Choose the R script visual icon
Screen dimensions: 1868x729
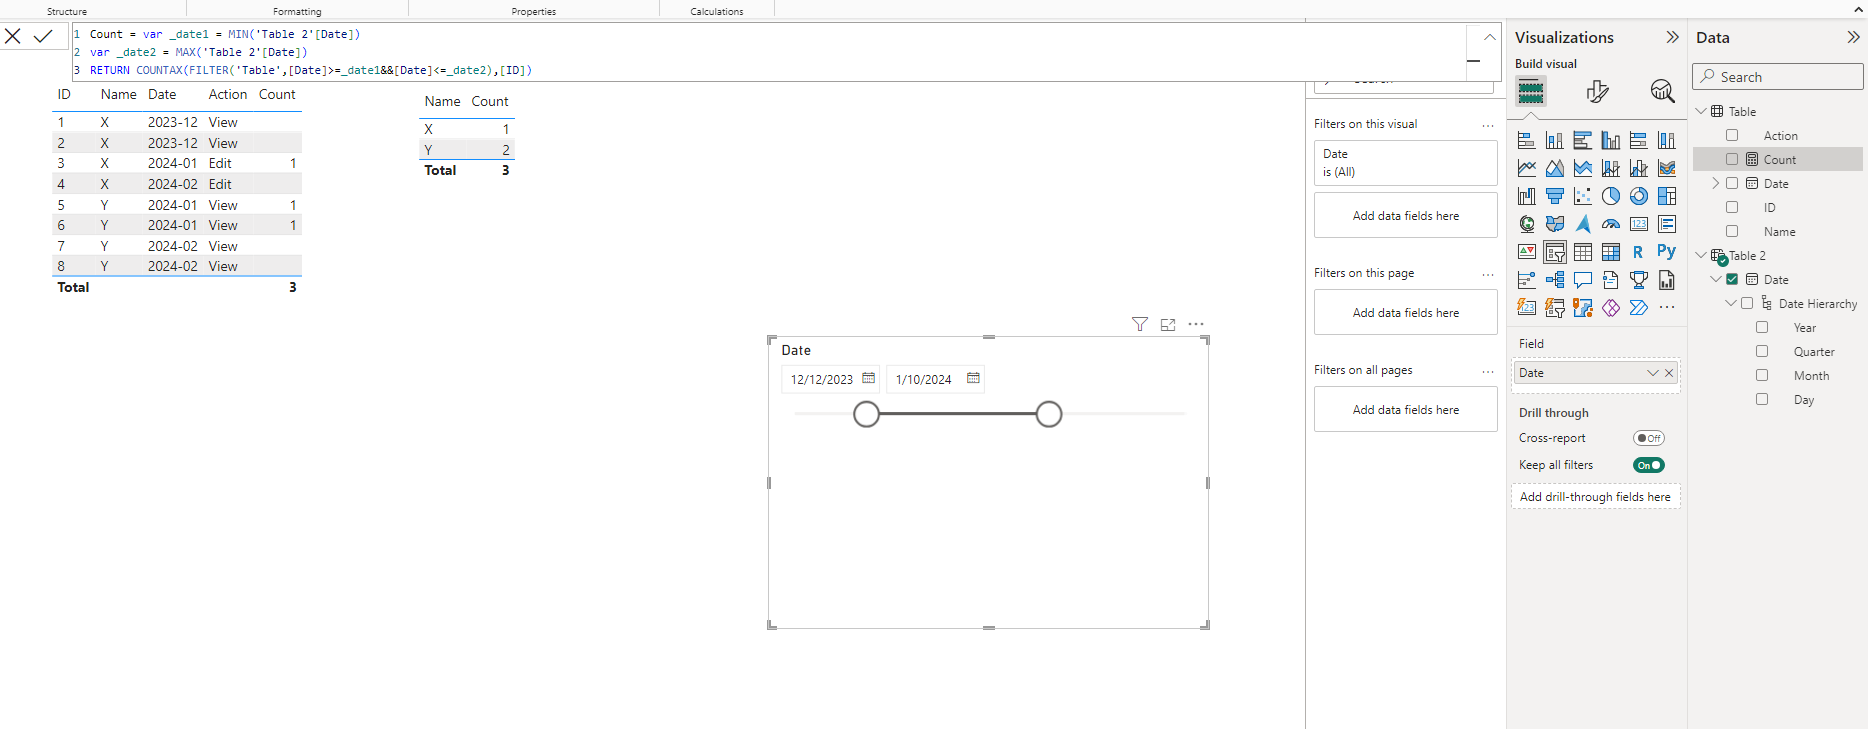(x=1639, y=252)
